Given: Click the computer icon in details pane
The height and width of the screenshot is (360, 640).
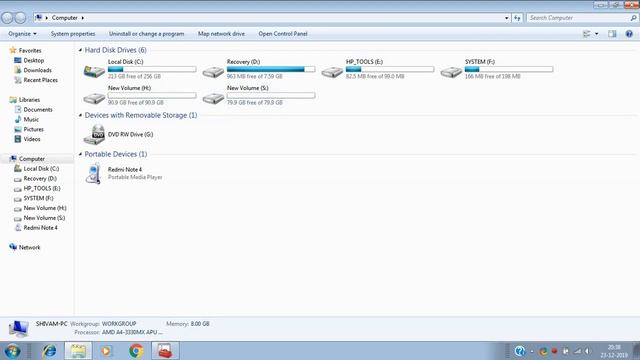Looking at the screenshot, I should (x=18, y=328).
